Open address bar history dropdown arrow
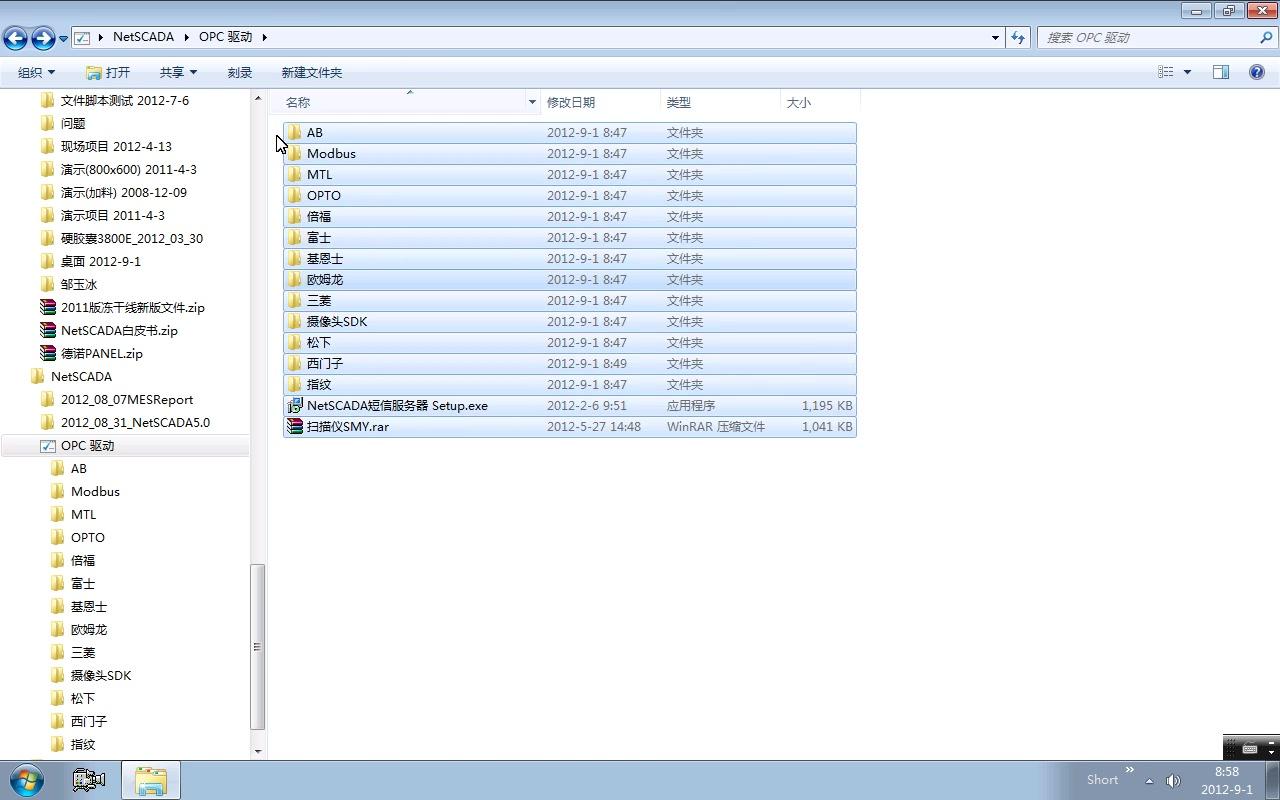The image size is (1280, 800). tap(995, 37)
